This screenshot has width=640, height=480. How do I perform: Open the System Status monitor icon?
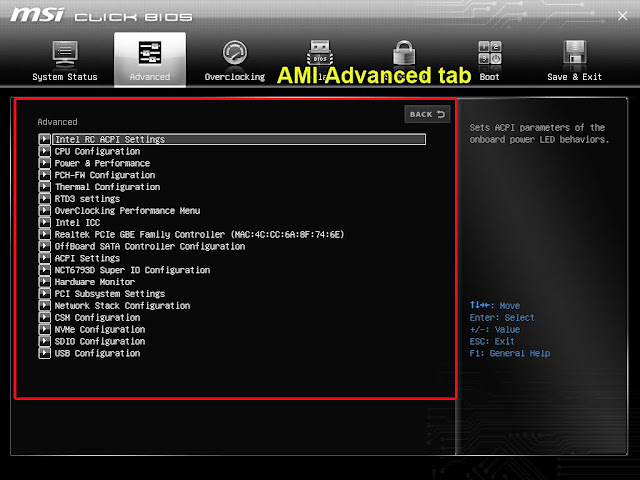point(65,54)
